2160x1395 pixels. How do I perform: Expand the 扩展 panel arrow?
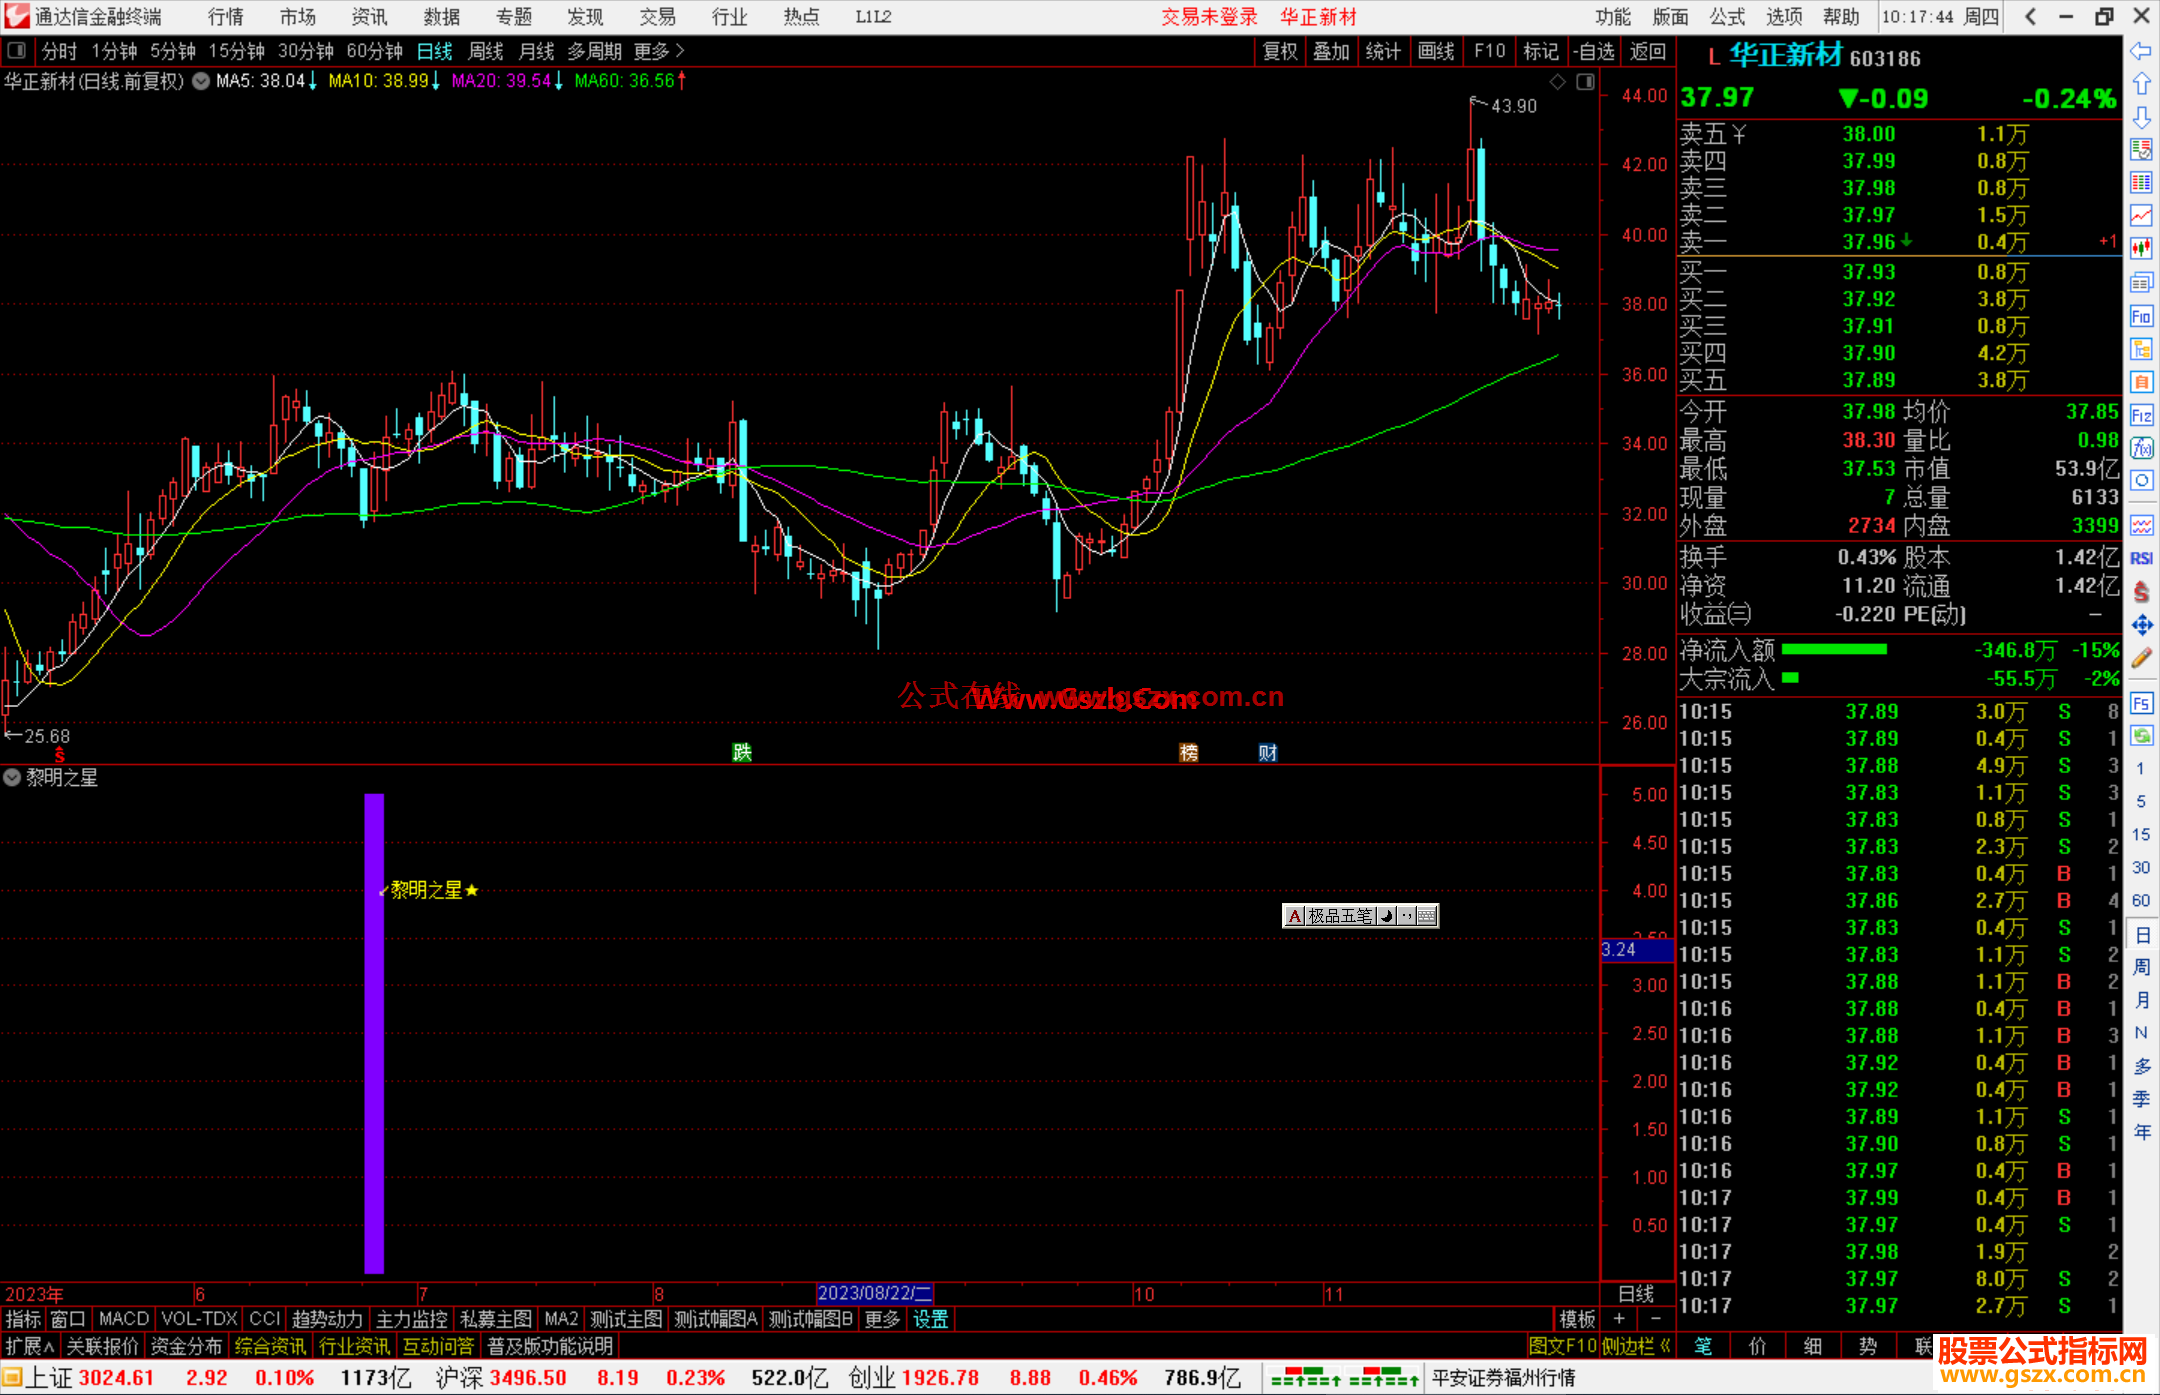pos(30,1346)
